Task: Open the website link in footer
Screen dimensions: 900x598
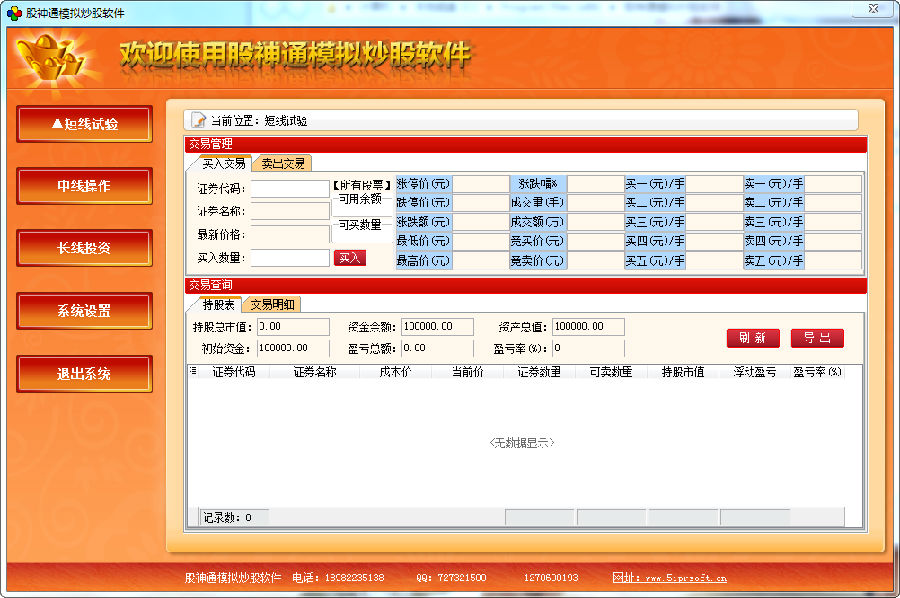Action: (x=669, y=578)
